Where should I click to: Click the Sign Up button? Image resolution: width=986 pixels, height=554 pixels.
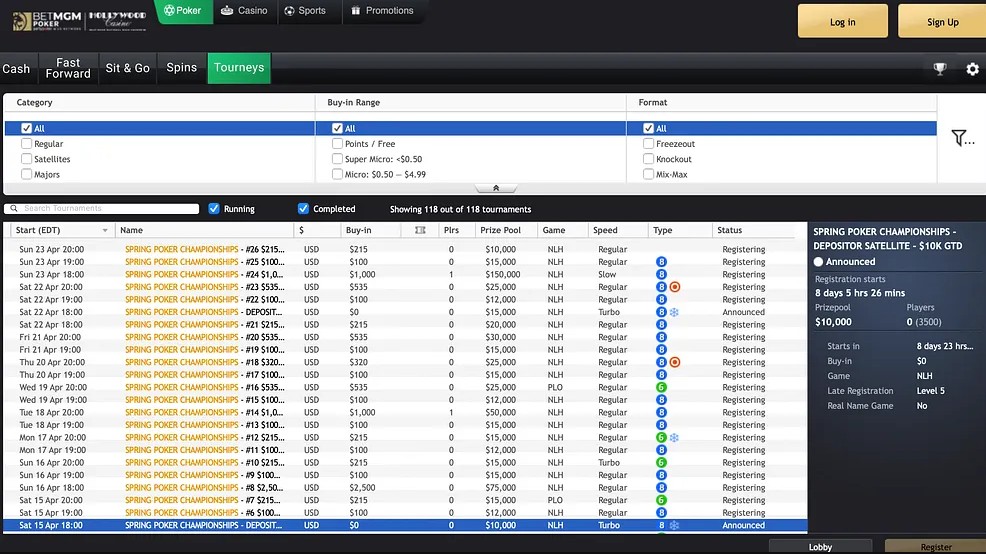(941, 21)
